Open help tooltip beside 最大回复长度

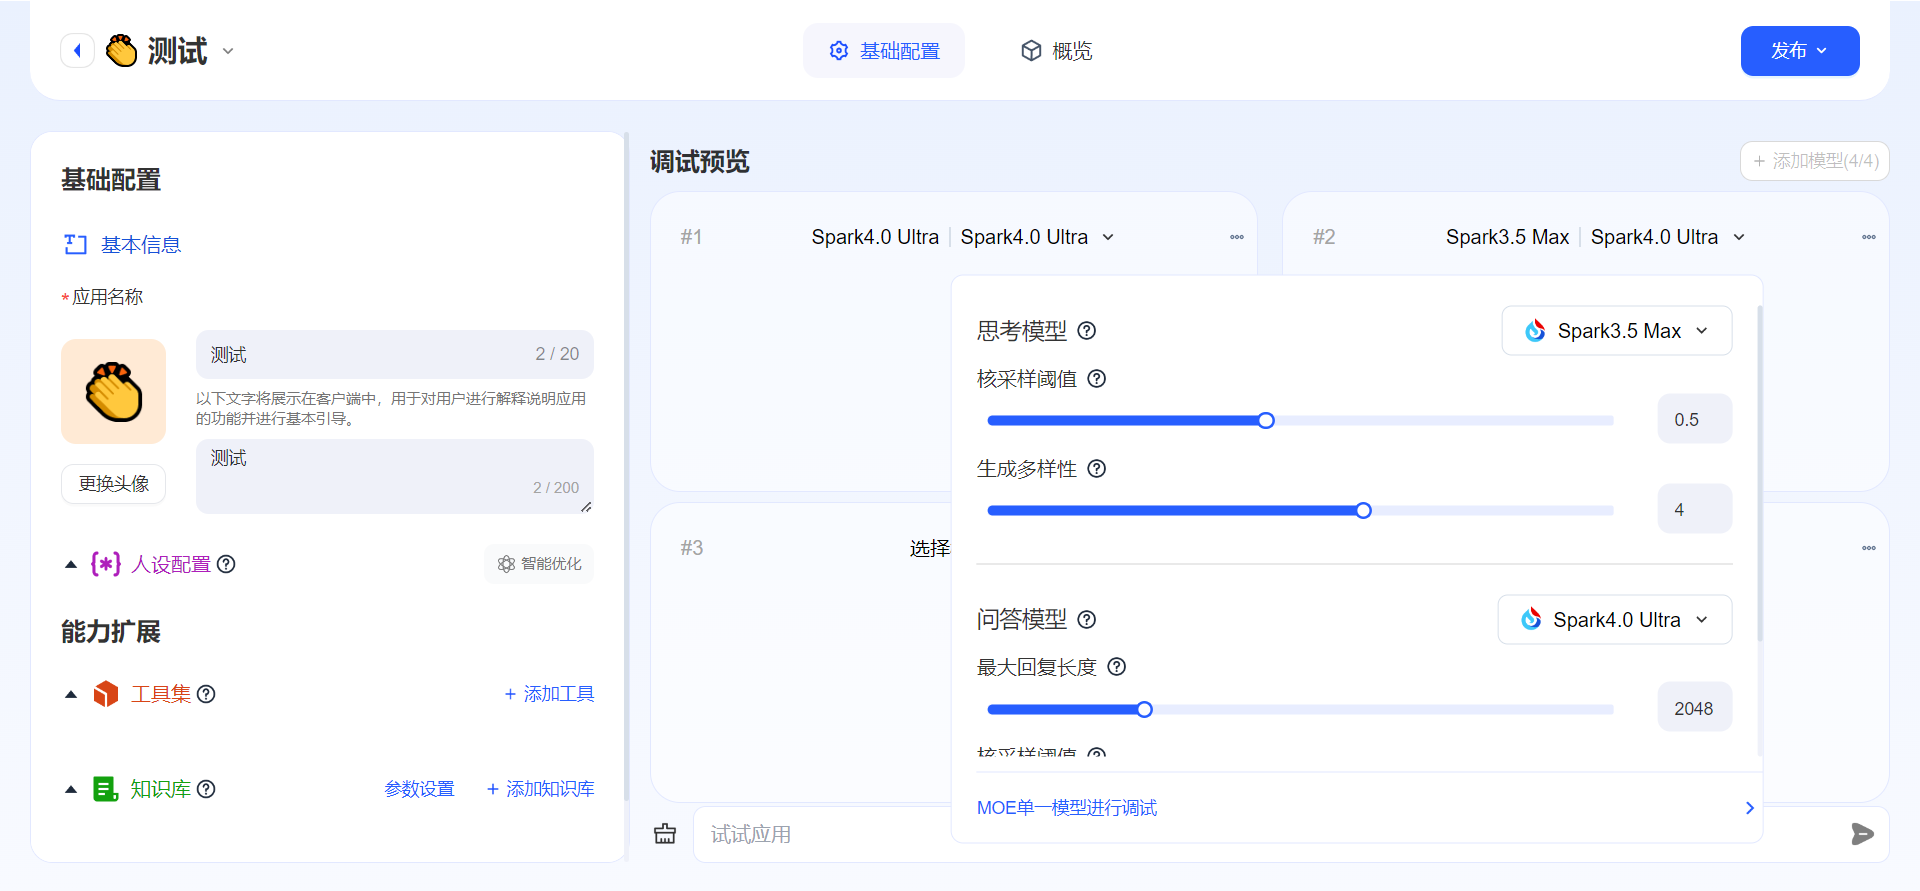point(1117,667)
